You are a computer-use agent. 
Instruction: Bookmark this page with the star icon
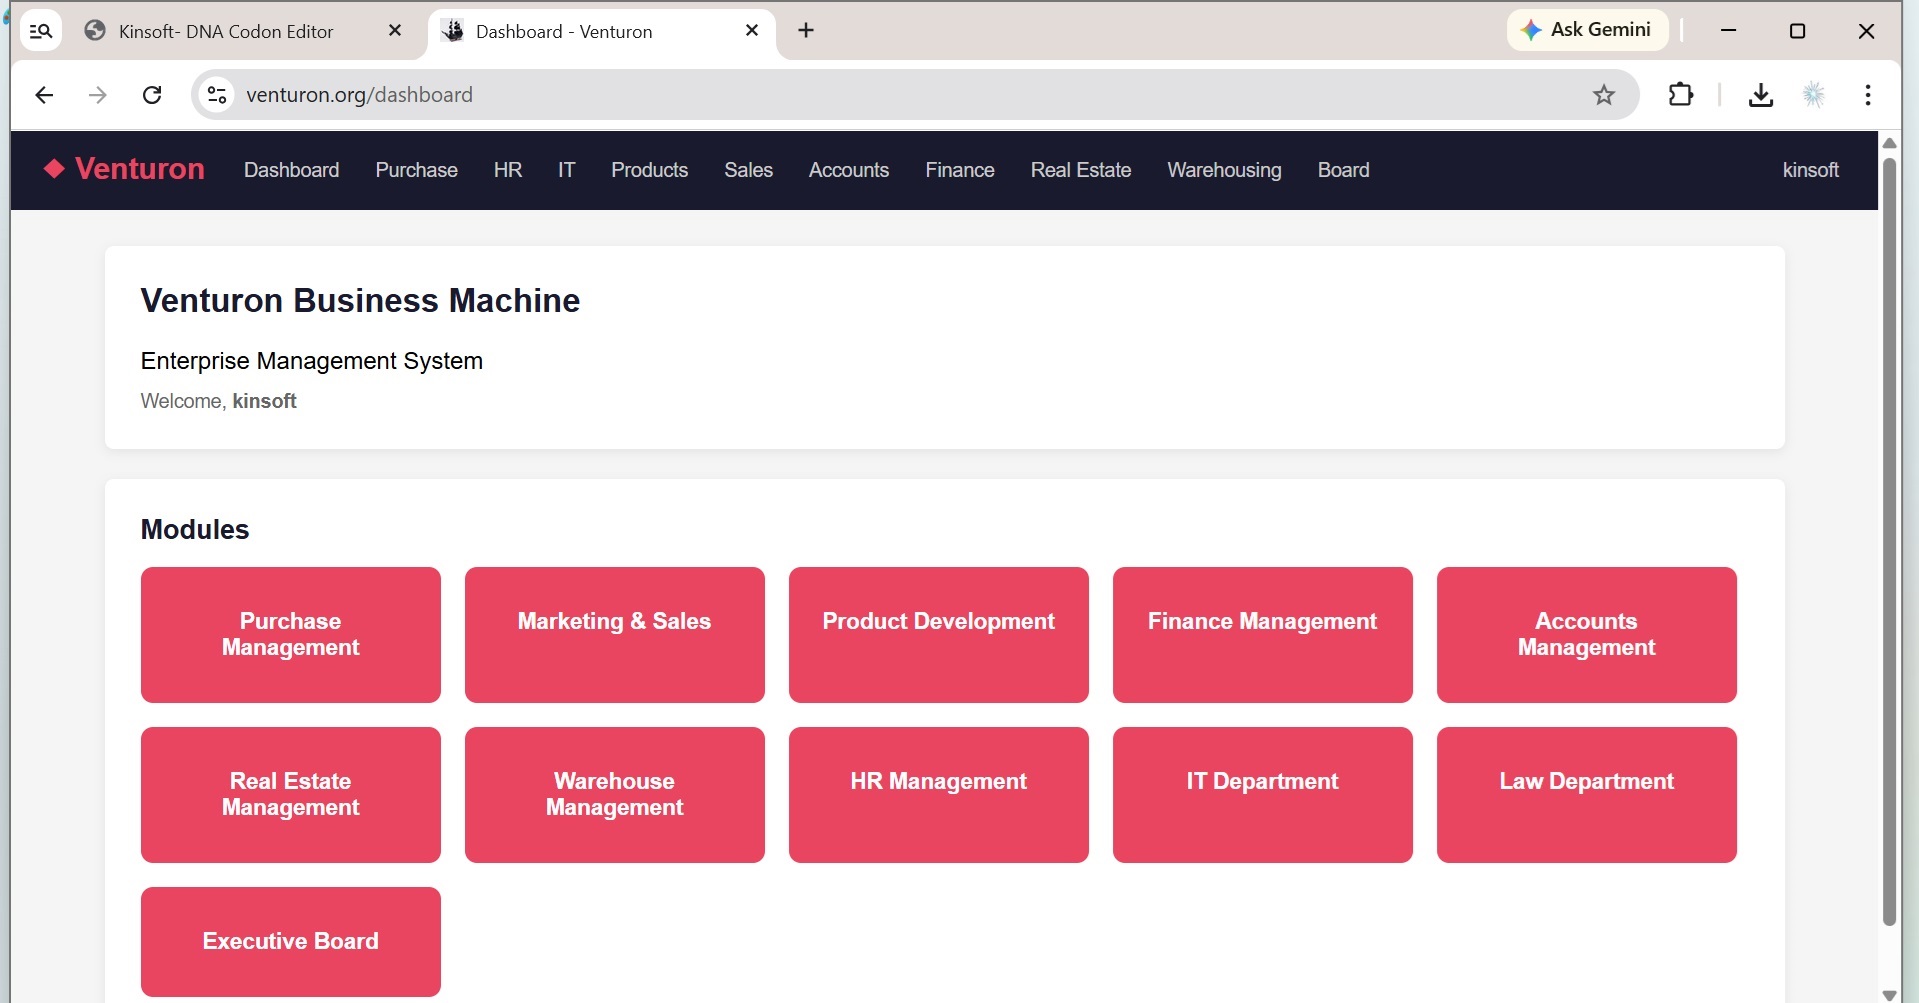point(1604,95)
